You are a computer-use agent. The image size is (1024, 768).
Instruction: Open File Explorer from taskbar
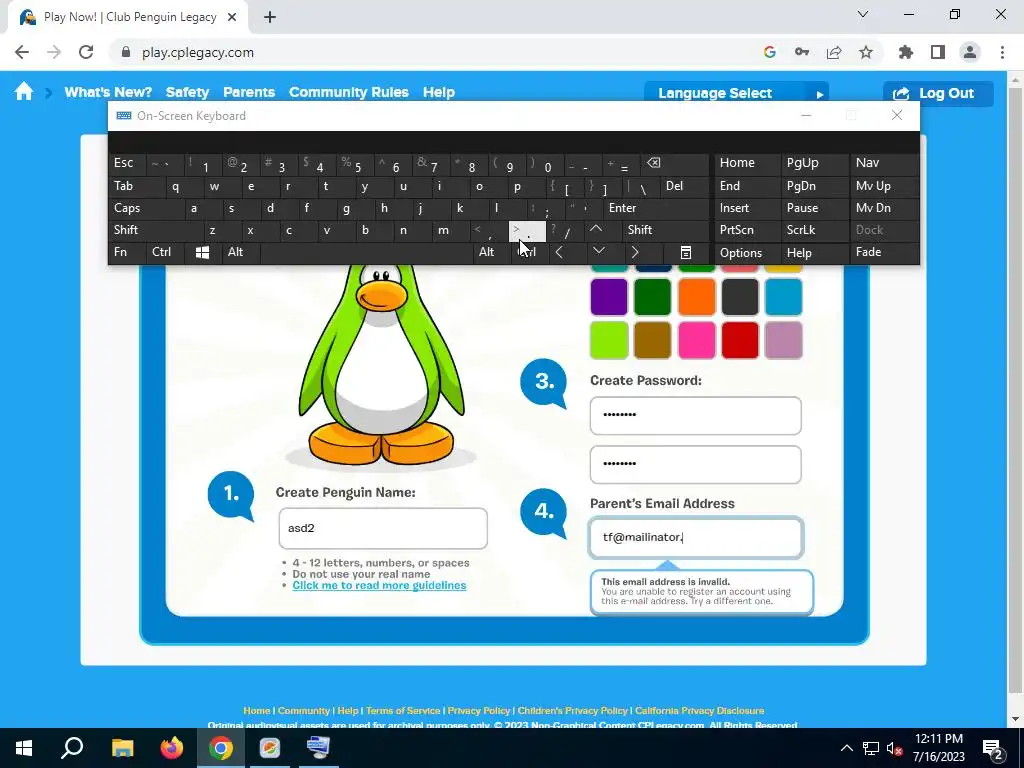point(122,748)
